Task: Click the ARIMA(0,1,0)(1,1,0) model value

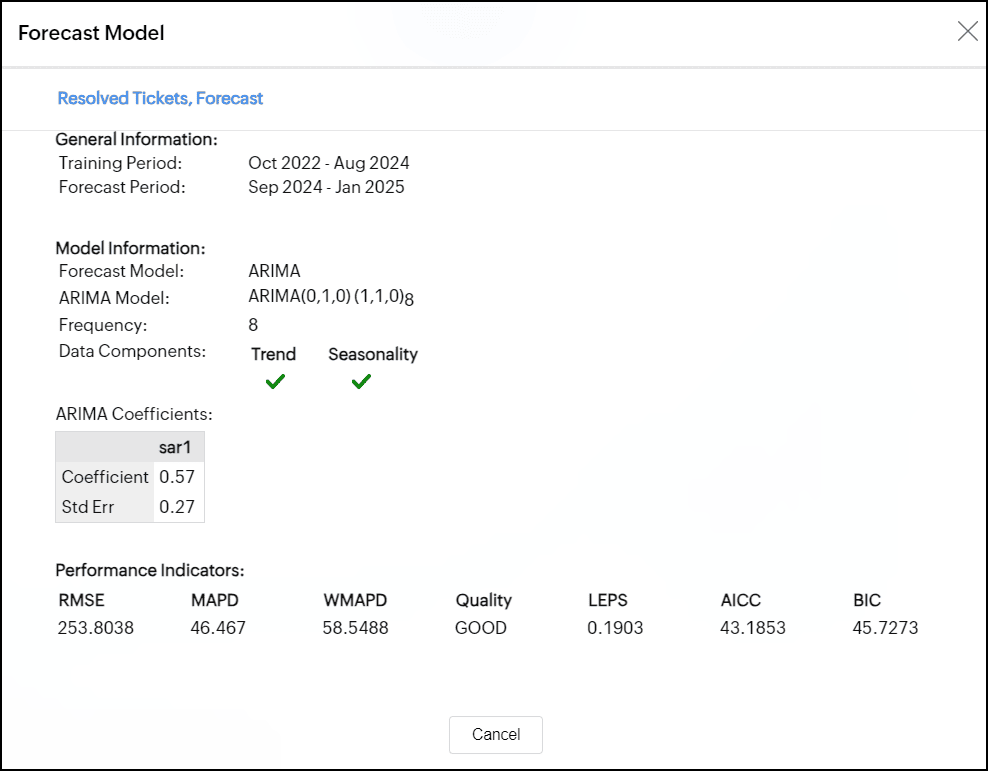Action: (x=331, y=297)
